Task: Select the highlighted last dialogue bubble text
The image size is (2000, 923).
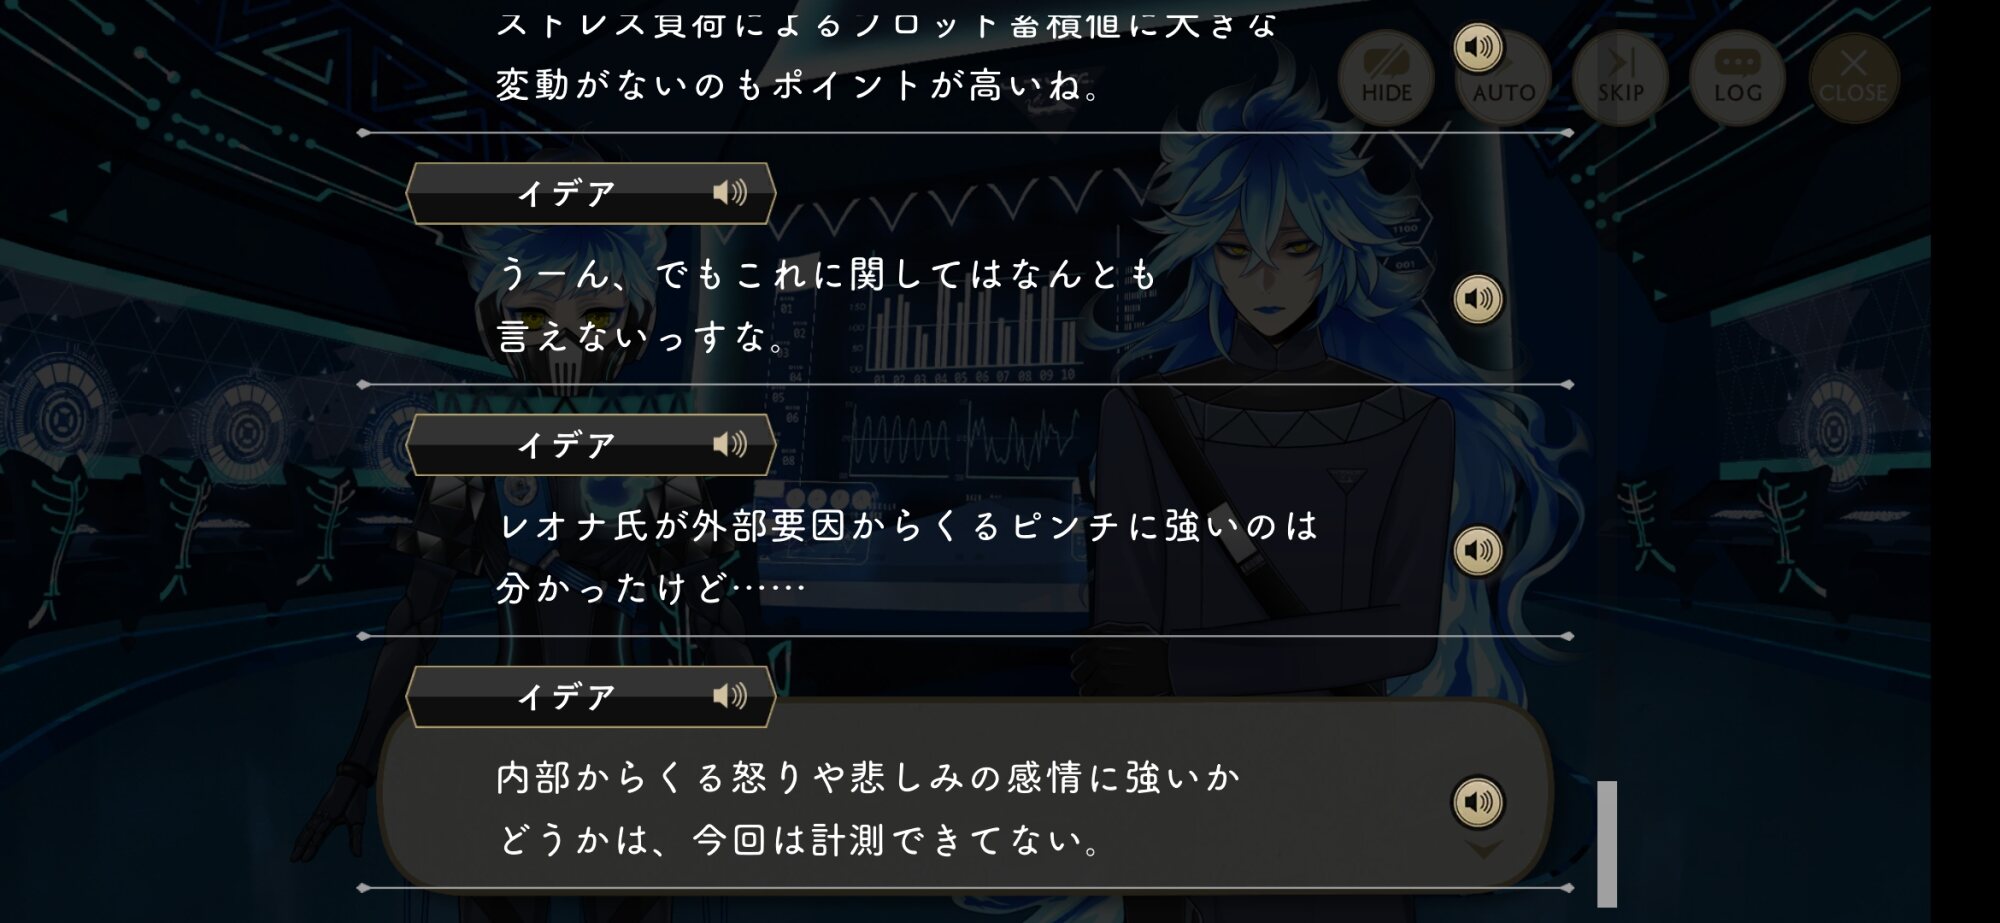Action: click(x=868, y=808)
